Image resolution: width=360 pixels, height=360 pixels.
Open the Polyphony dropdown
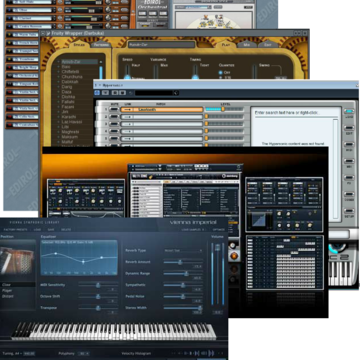pos(83,353)
